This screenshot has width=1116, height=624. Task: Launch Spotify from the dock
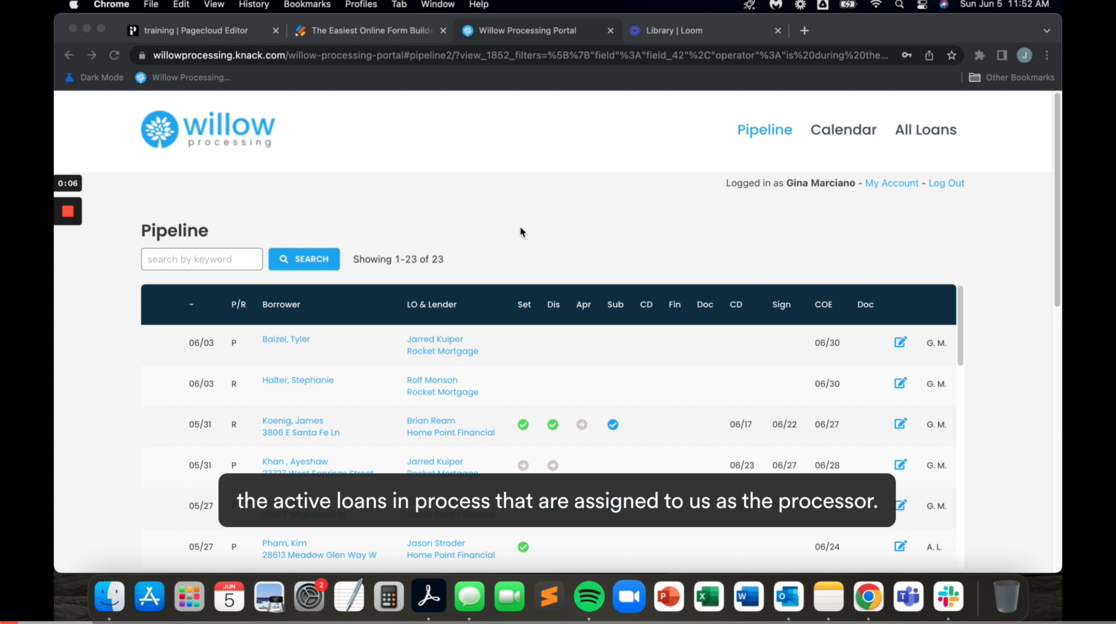[x=589, y=596]
